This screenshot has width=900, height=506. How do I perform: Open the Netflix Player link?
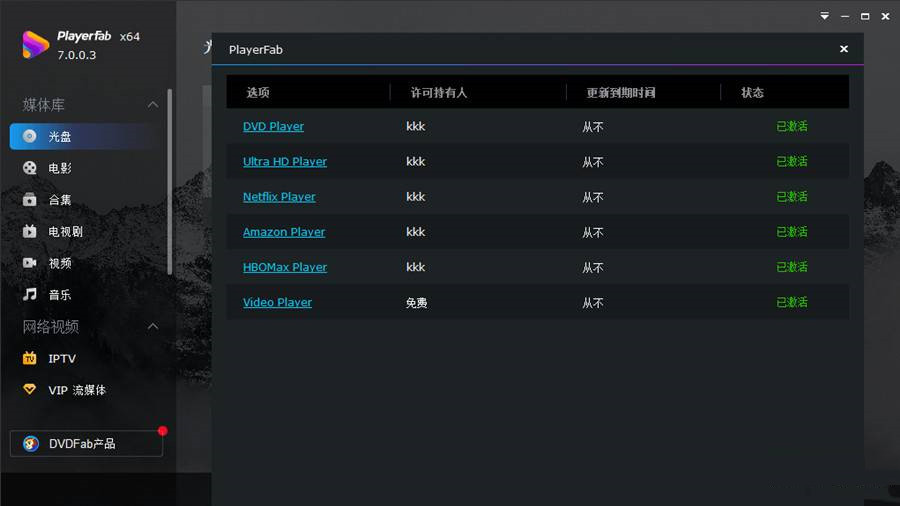coord(279,197)
